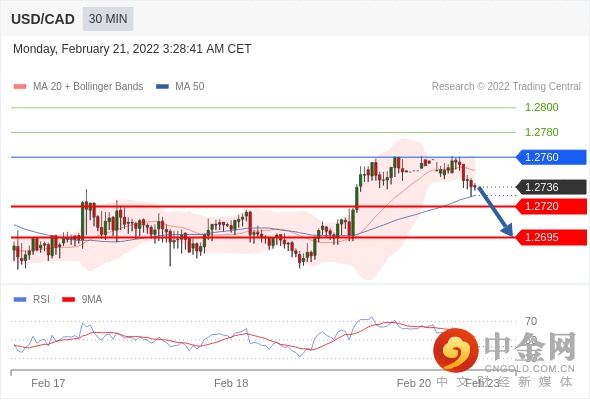Image resolution: width=590 pixels, height=400 pixels.
Task: Click the date line 'Monday, February 21, 2022'
Action: point(132,49)
